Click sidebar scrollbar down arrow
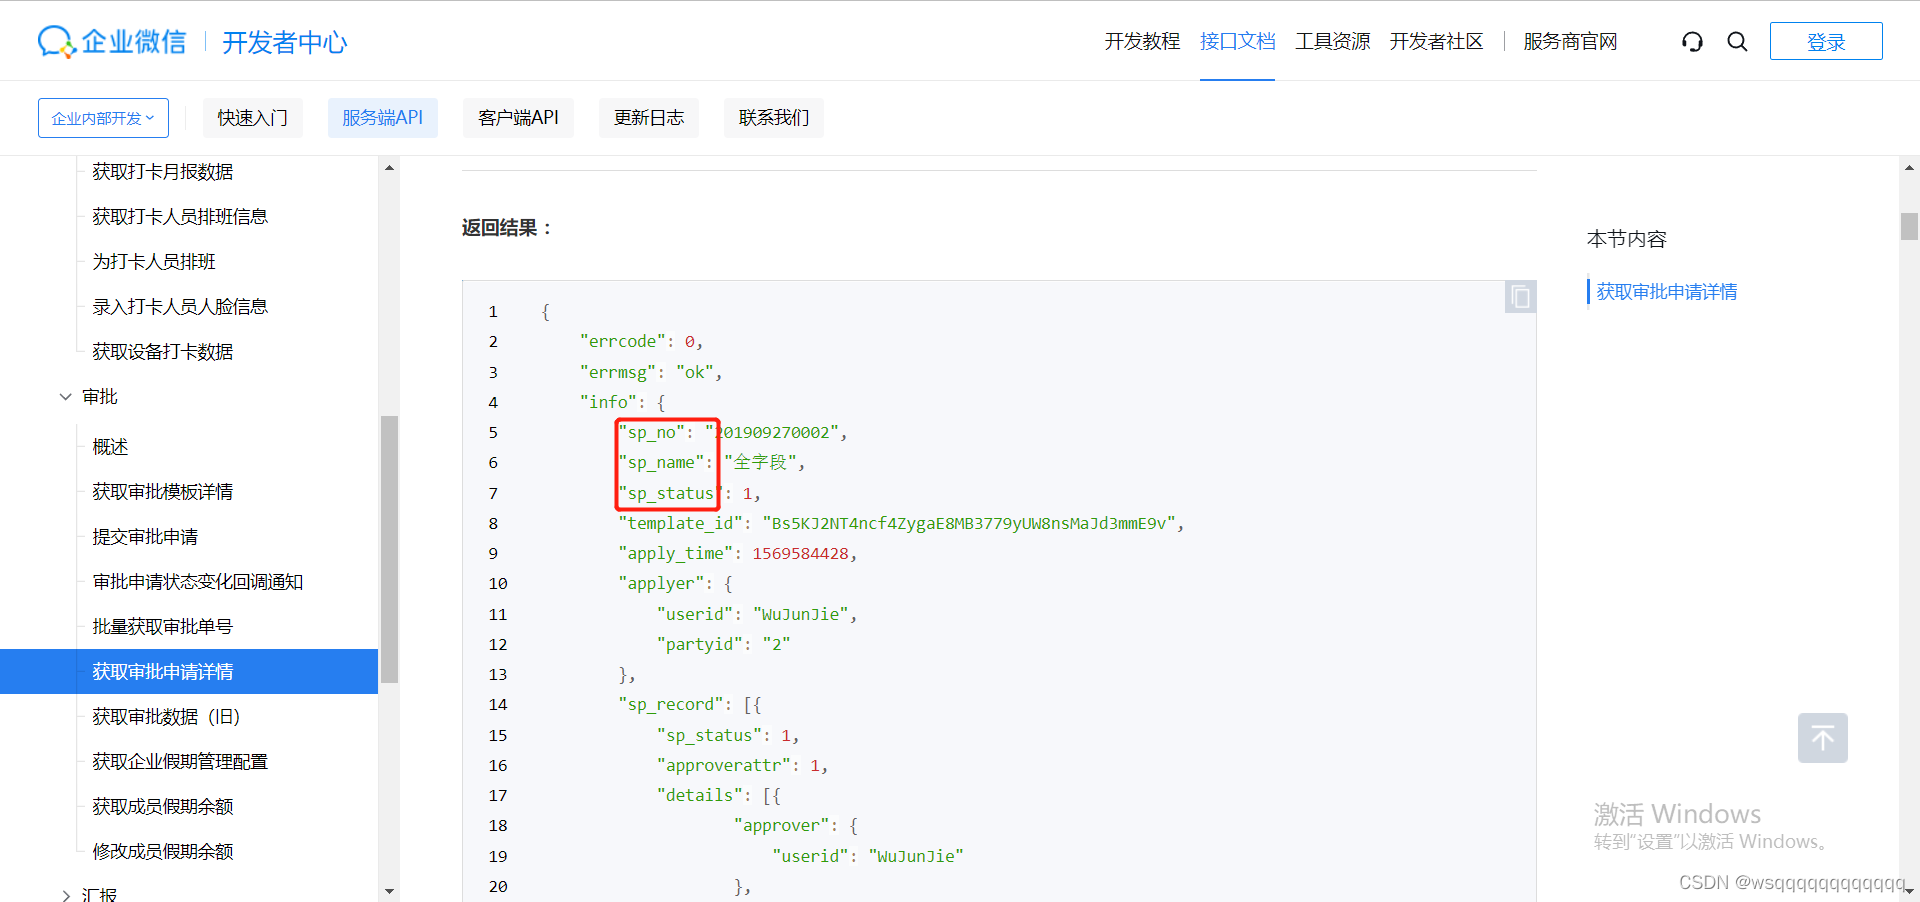The width and height of the screenshot is (1920, 902). (x=389, y=891)
